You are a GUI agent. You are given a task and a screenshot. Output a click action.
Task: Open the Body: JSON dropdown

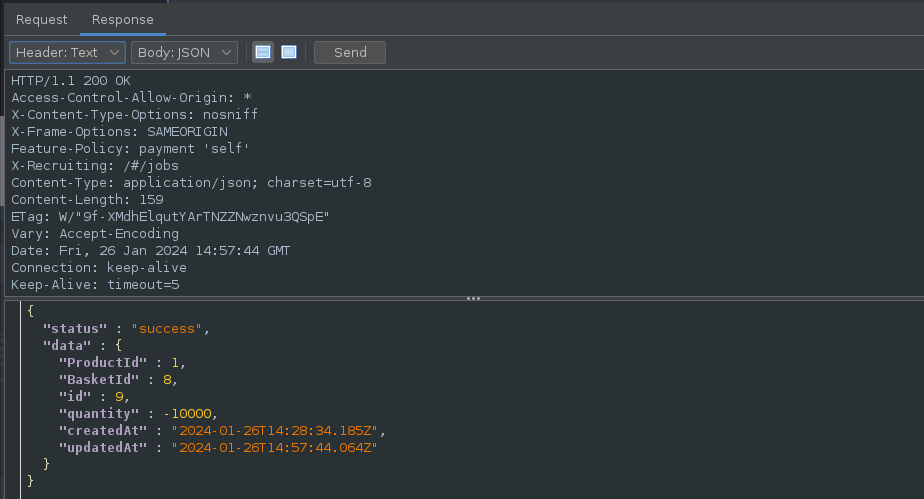pos(184,52)
